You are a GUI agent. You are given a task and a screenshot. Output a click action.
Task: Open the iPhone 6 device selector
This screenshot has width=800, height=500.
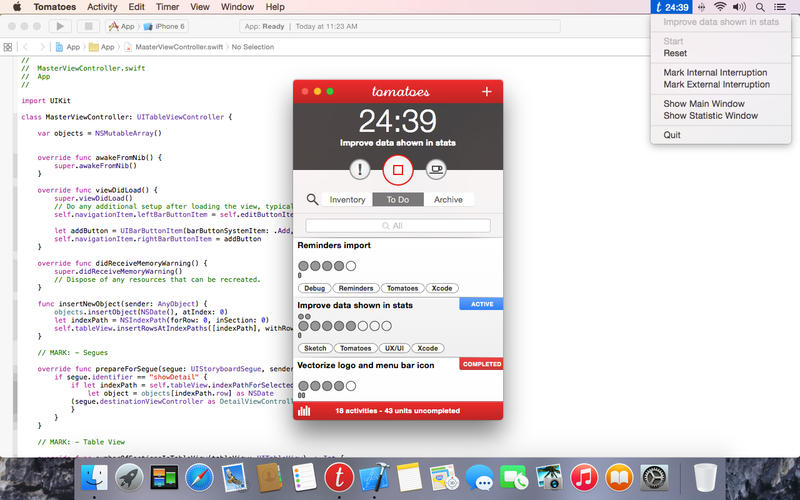[x=165, y=27]
